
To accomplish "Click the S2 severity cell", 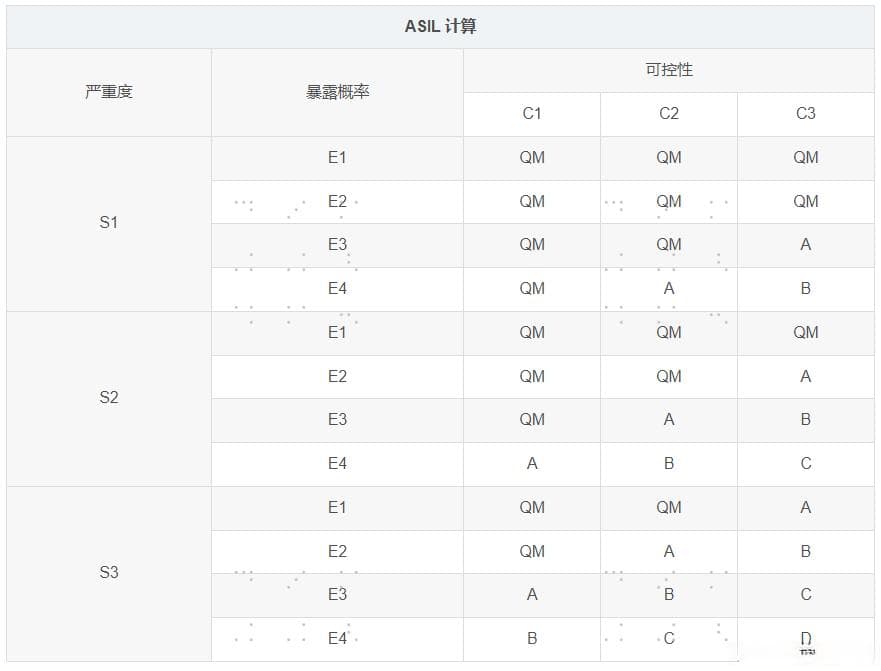I will pos(109,398).
